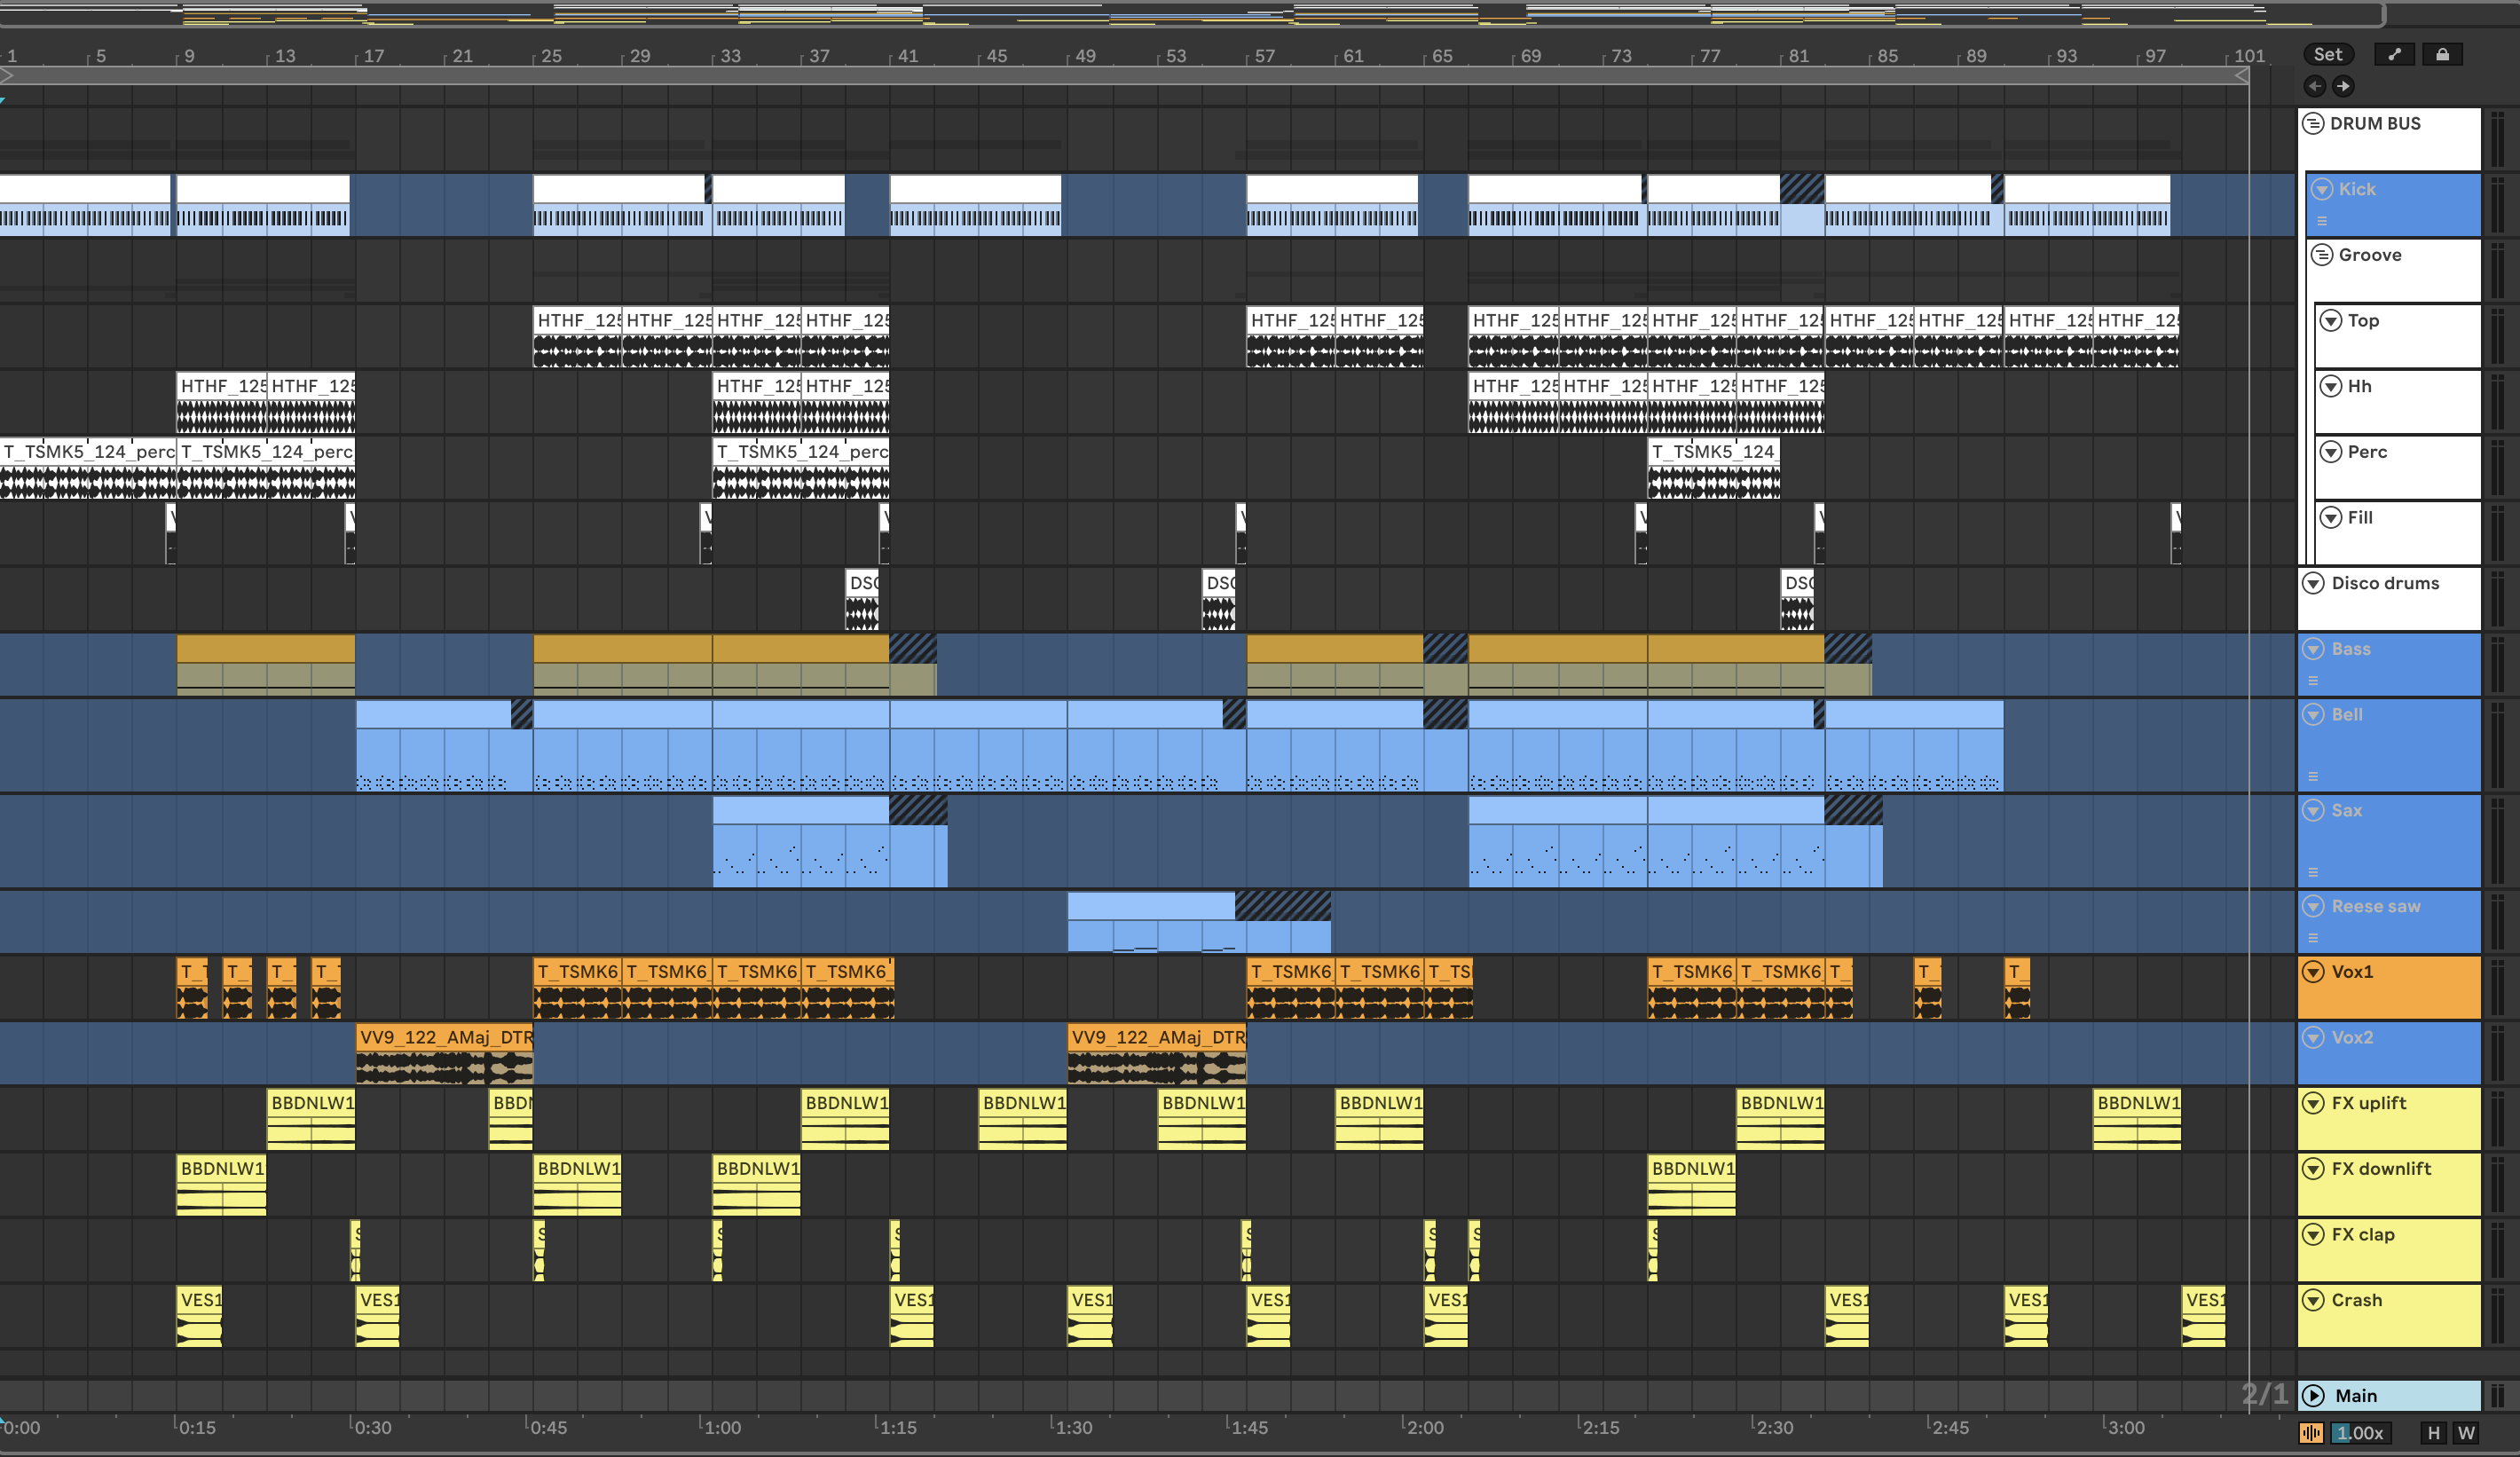Collapse the DRUM BUS group track
The image size is (2520, 1457).
(x=2313, y=124)
